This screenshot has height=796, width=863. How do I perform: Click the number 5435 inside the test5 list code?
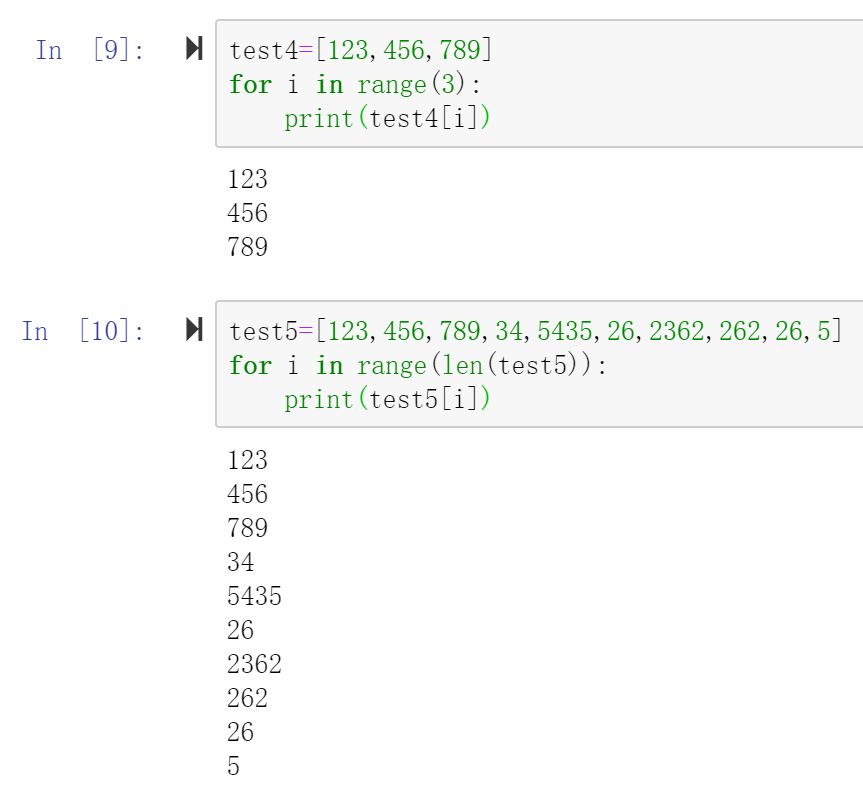[563, 331]
